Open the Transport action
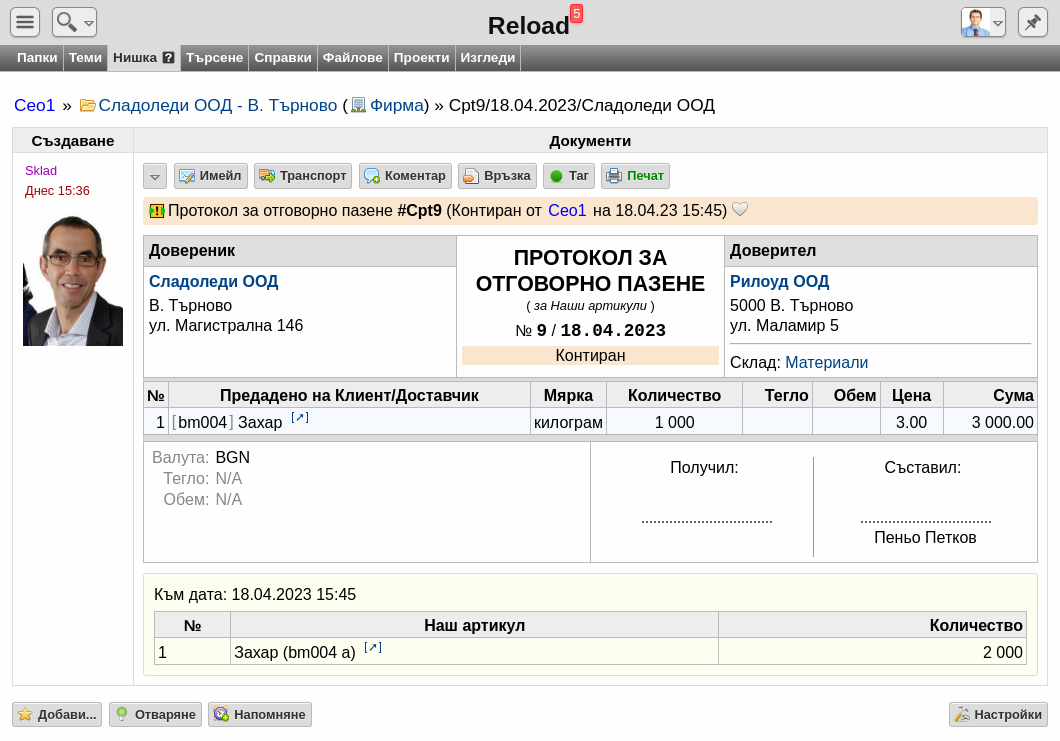The height and width of the screenshot is (741, 1060). point(303,176)
